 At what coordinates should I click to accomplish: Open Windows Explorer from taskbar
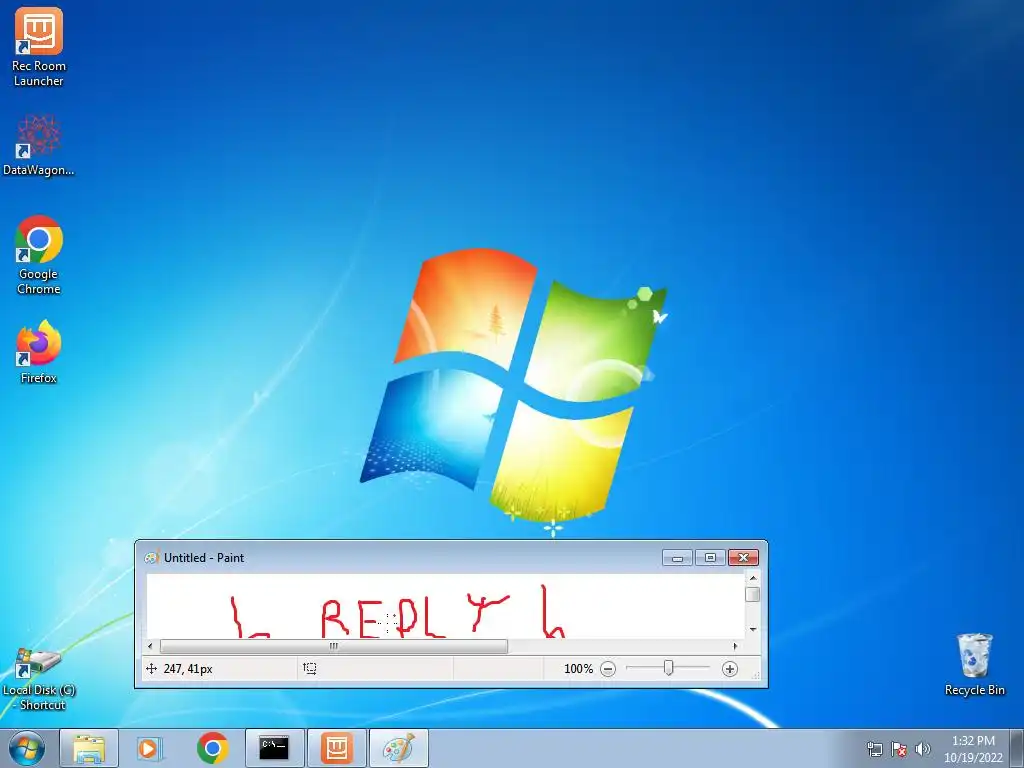tap(89, 748)
